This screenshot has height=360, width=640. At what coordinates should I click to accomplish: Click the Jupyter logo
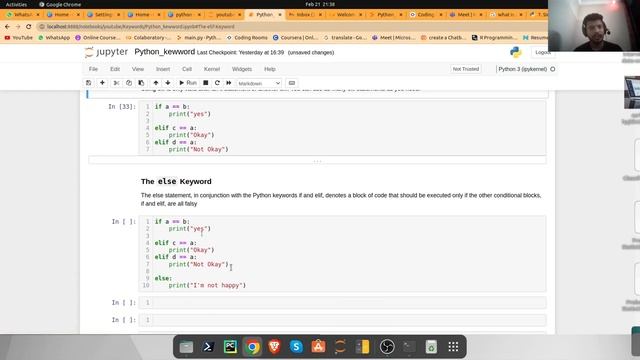pos(106,52)
